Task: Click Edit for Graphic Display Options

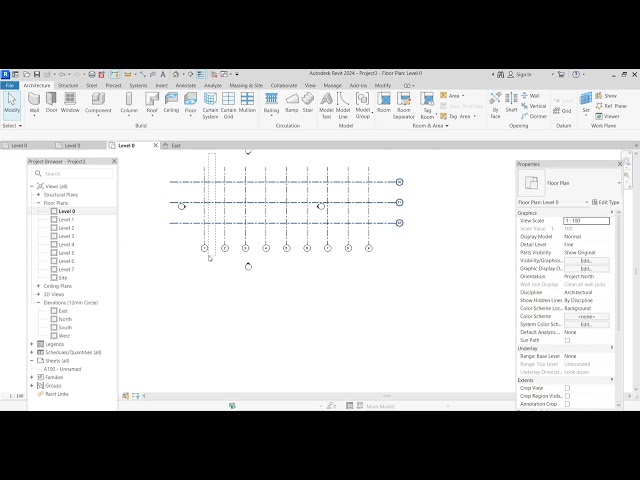Action: (x=587, y=269)
